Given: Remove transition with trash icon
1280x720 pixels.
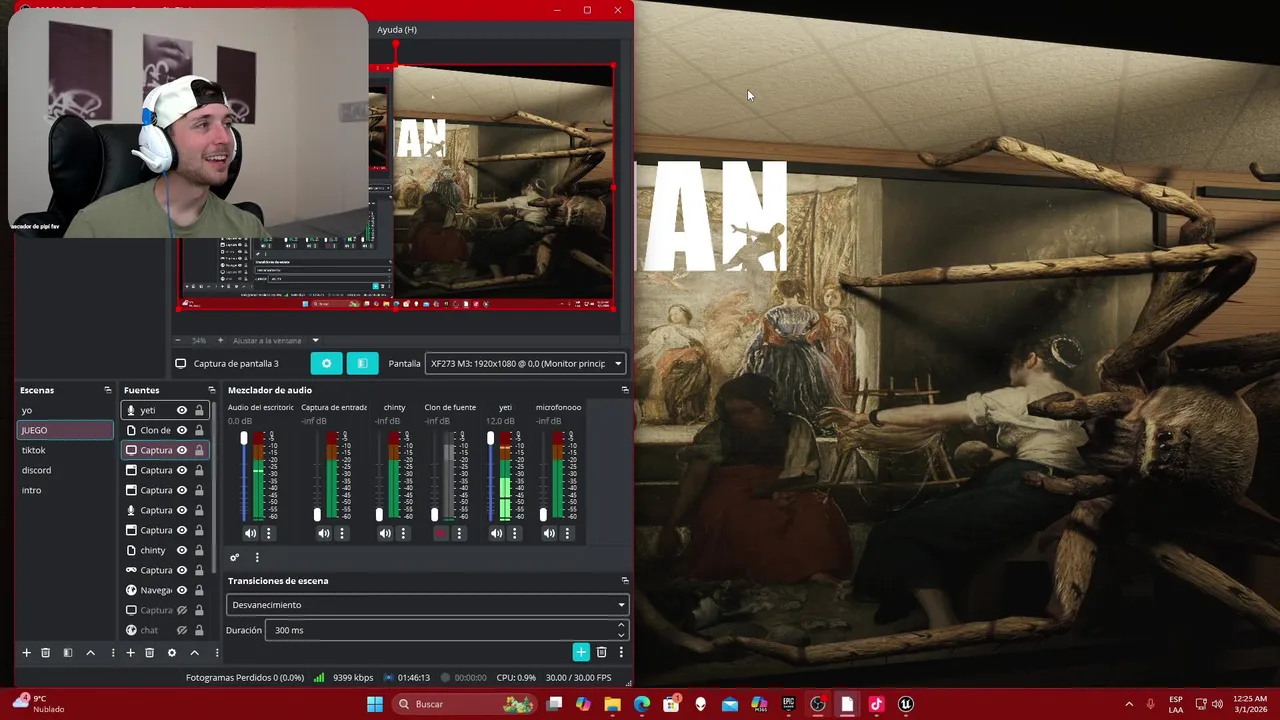Looking at the screenshot, I should click(601, 652).
